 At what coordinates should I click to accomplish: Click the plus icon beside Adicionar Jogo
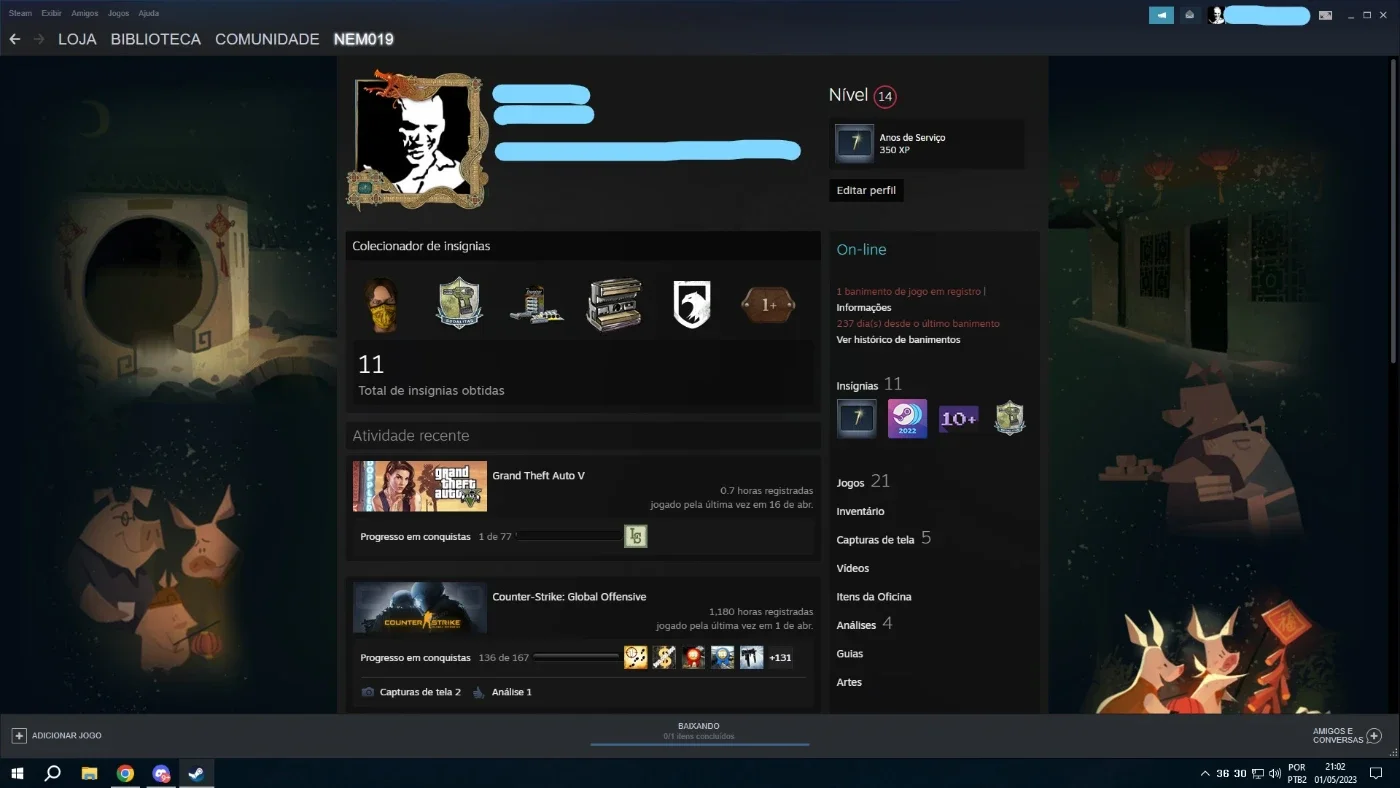(x=19, y=735)
